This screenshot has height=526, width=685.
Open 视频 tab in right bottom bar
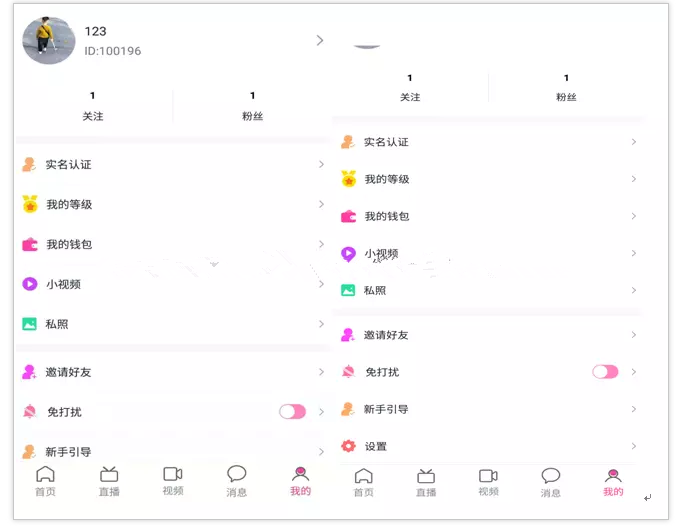pyautogui.click(x=488, y=483)
